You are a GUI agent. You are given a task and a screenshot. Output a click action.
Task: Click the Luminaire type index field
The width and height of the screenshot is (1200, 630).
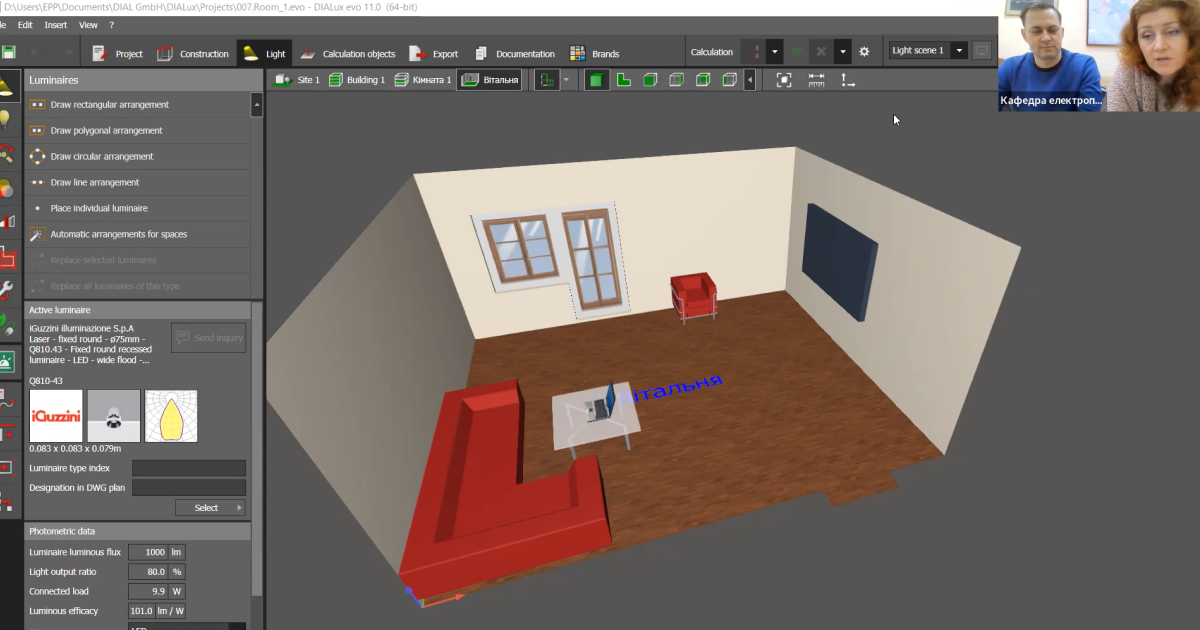[188, 468]
